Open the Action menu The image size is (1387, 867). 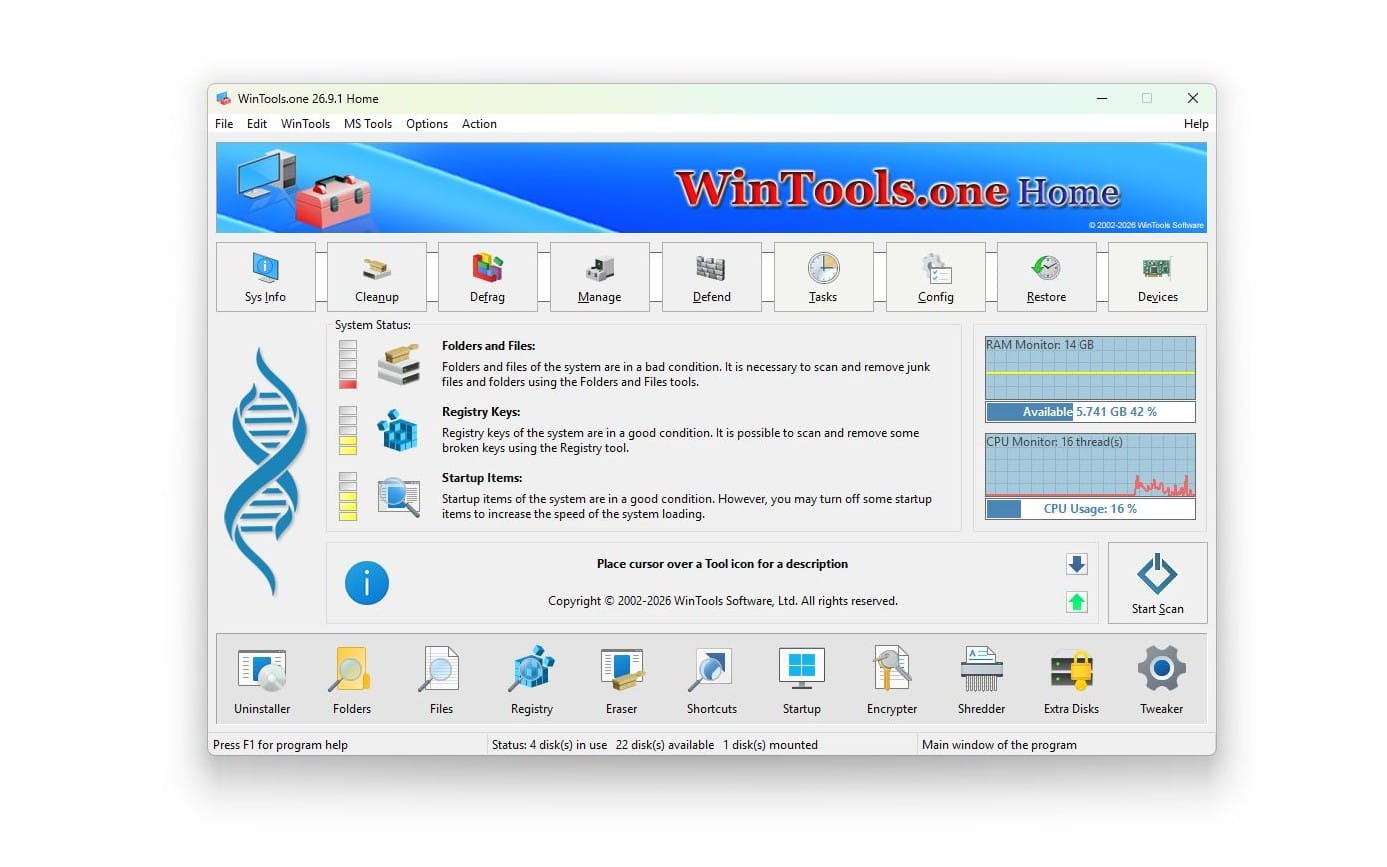click(479, 124)
